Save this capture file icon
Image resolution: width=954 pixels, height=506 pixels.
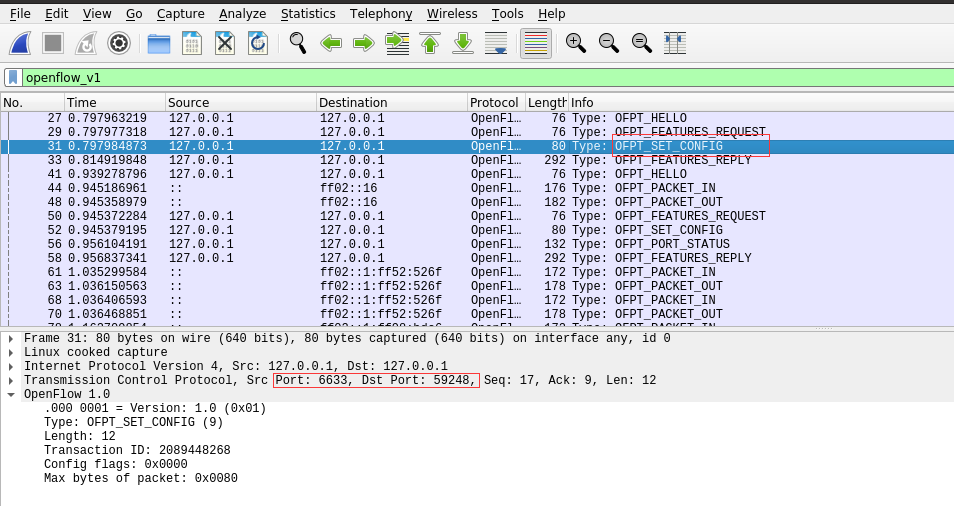tap(192, 43)
